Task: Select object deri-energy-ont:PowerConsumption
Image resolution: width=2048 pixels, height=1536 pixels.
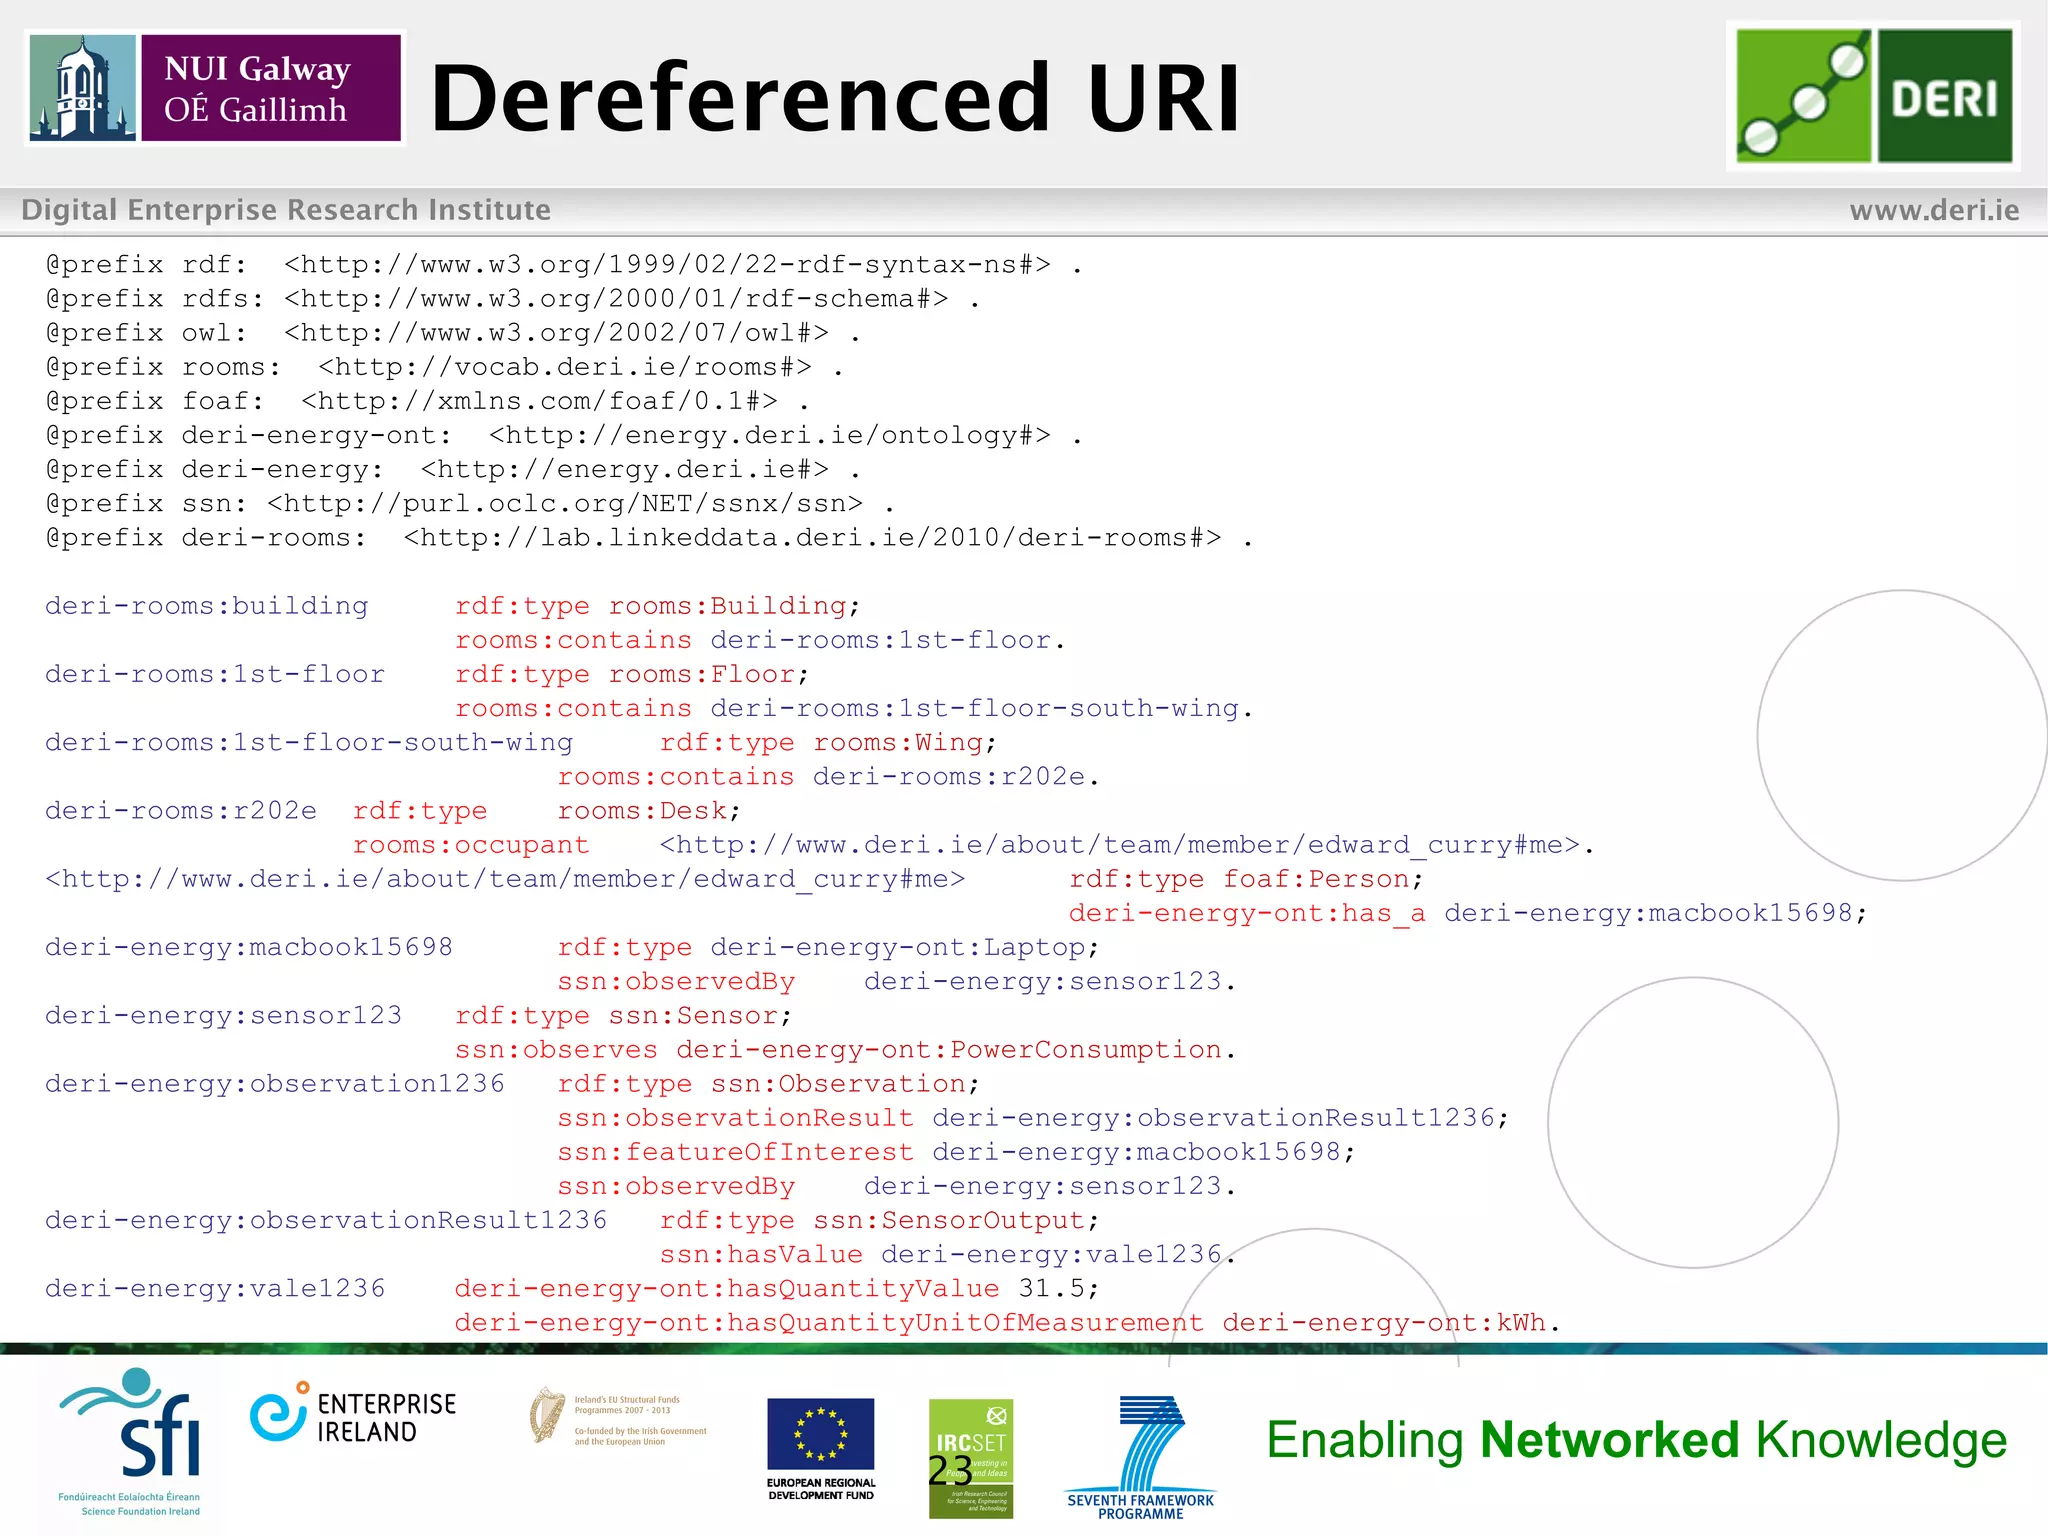Action: [x=949, y=1050]
